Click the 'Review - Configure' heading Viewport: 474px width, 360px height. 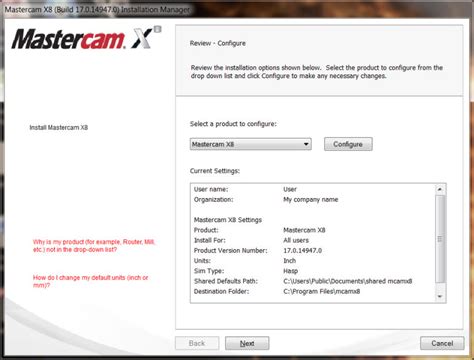click(218, 43)
